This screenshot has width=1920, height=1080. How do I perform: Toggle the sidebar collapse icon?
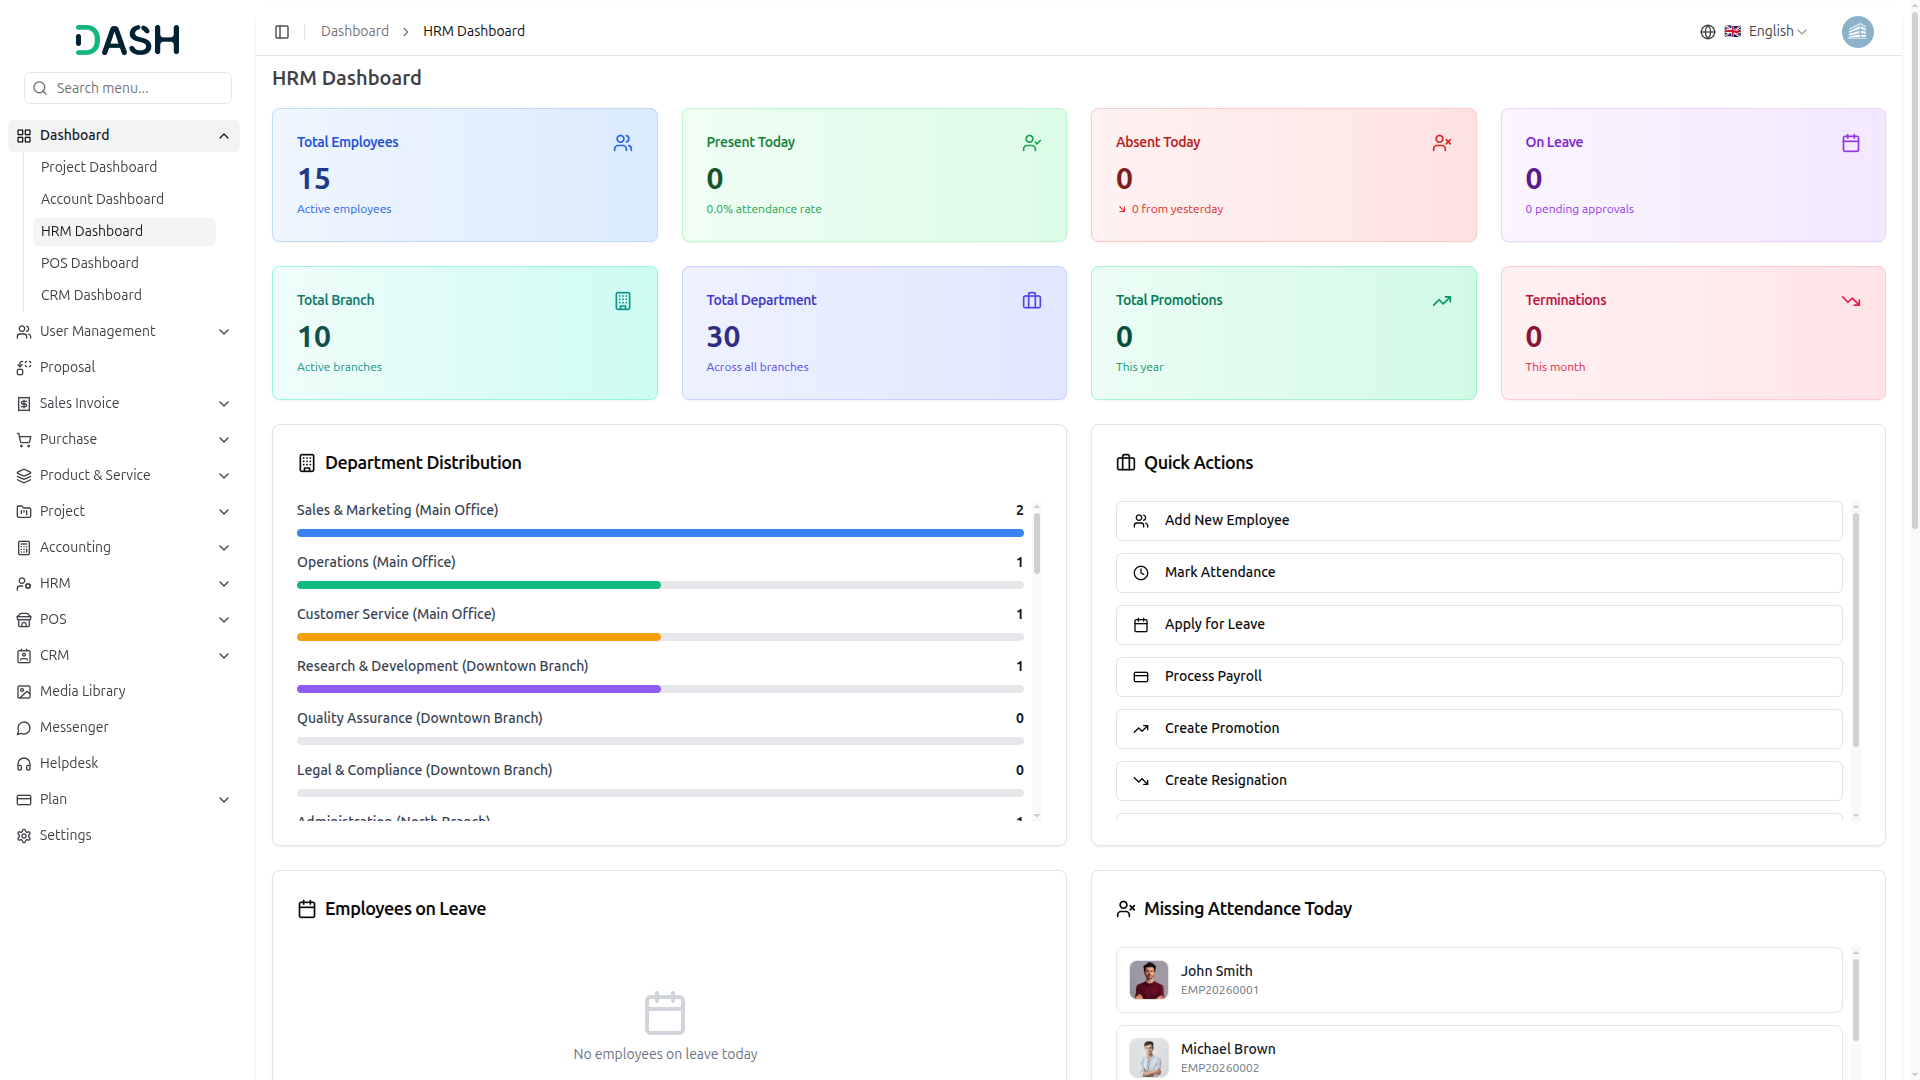(282, 32)
